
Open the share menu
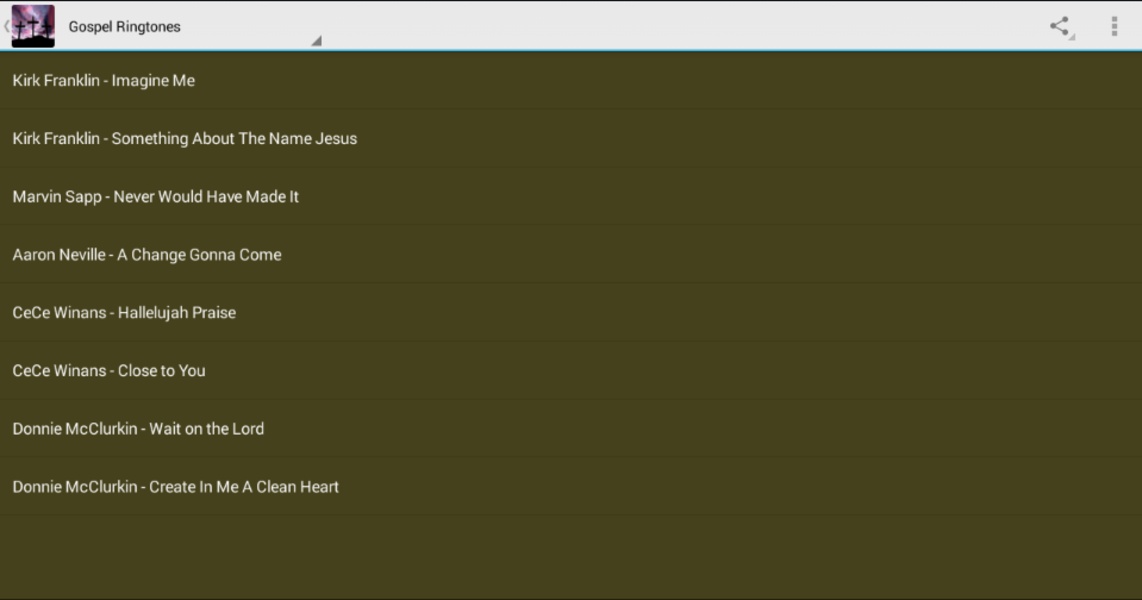[1060, 26]
